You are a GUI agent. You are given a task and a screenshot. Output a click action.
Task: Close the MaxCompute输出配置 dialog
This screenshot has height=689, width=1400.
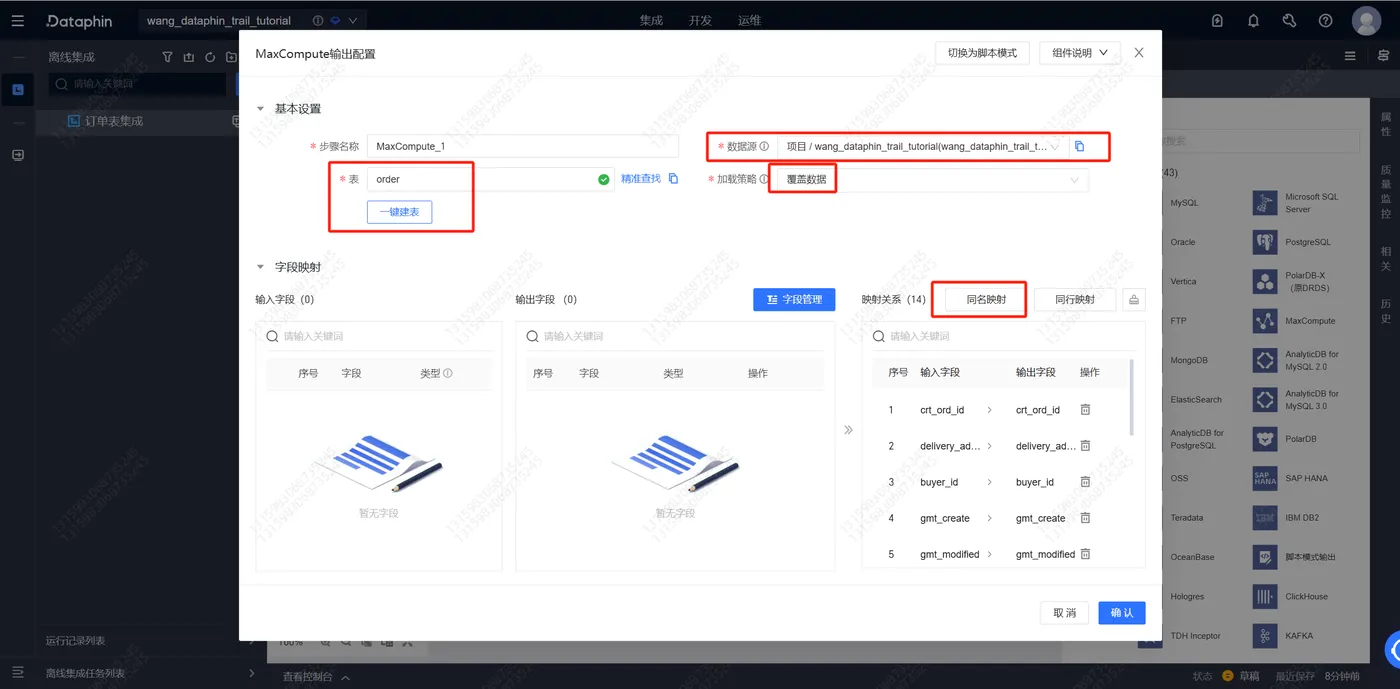1139,53
